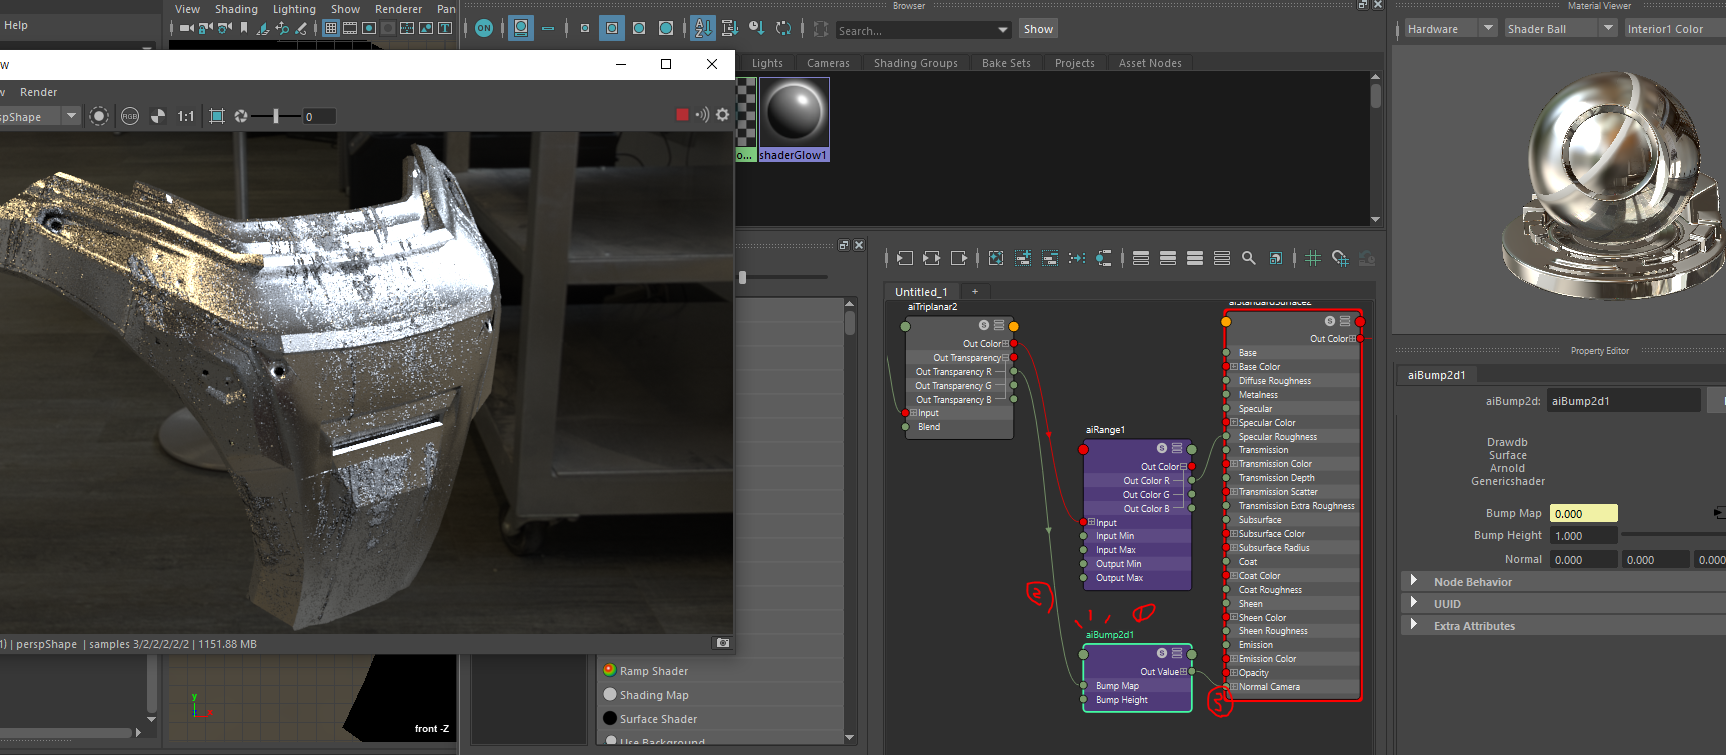Click the ON swatch rendering toggle in Browser

pyautogui.click(x=484, y=28)
